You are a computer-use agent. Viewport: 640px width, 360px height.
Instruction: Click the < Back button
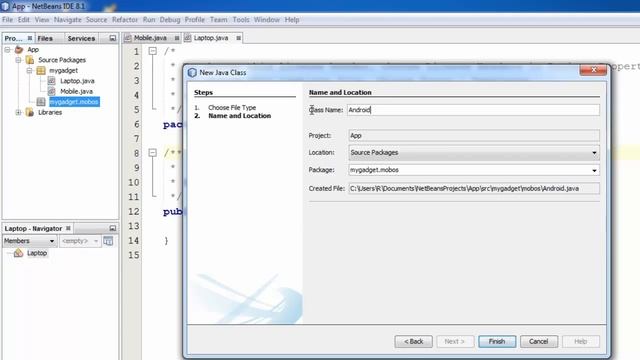click(x=413, y=341)
